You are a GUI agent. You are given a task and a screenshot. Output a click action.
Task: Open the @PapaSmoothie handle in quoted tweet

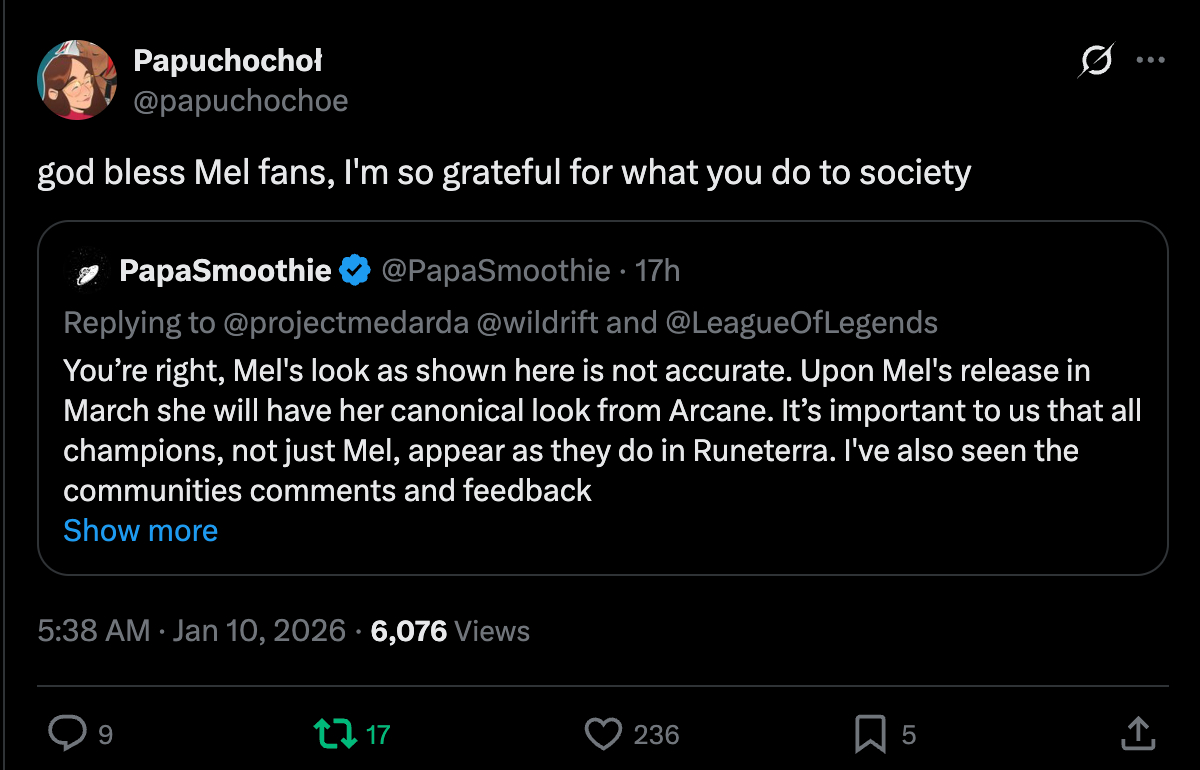tap(496, 270)
